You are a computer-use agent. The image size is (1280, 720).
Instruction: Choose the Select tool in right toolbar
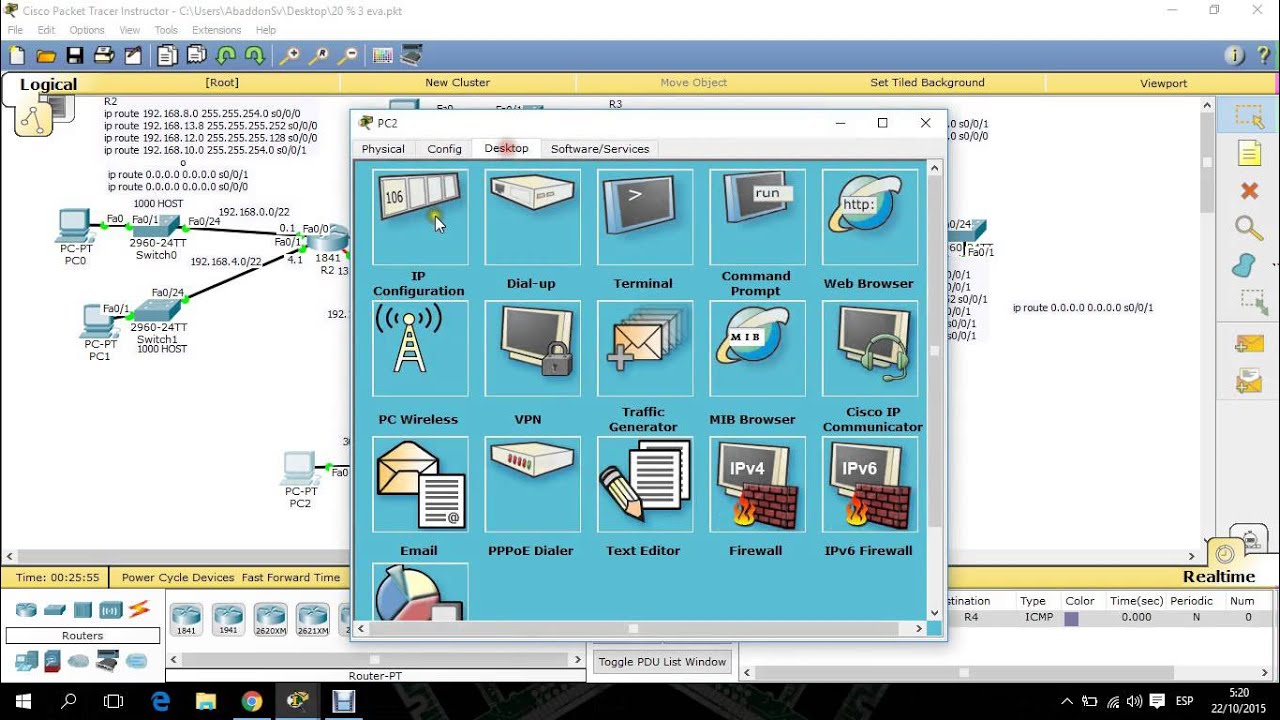pyautogui.click(x=1249, y=117)
